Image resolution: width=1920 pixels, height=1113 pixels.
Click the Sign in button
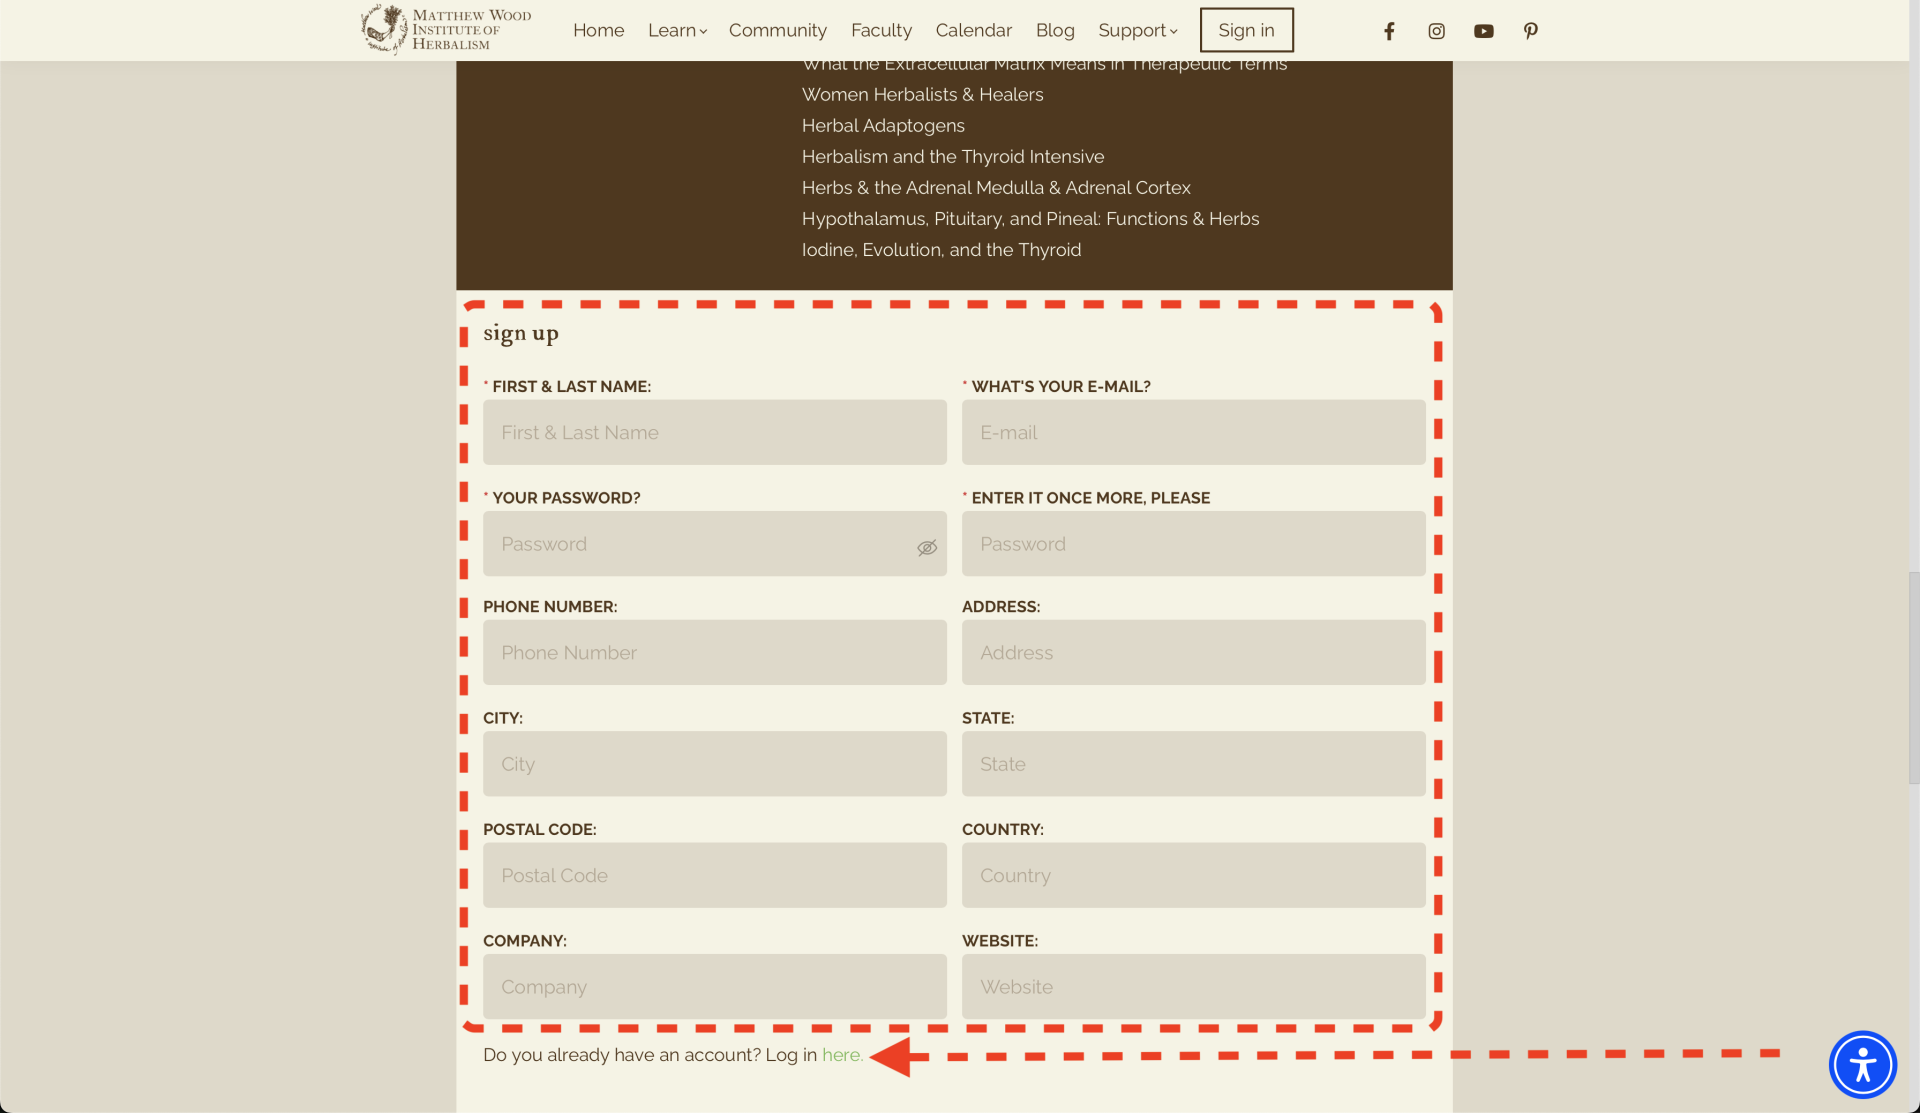pos(1246,30)
